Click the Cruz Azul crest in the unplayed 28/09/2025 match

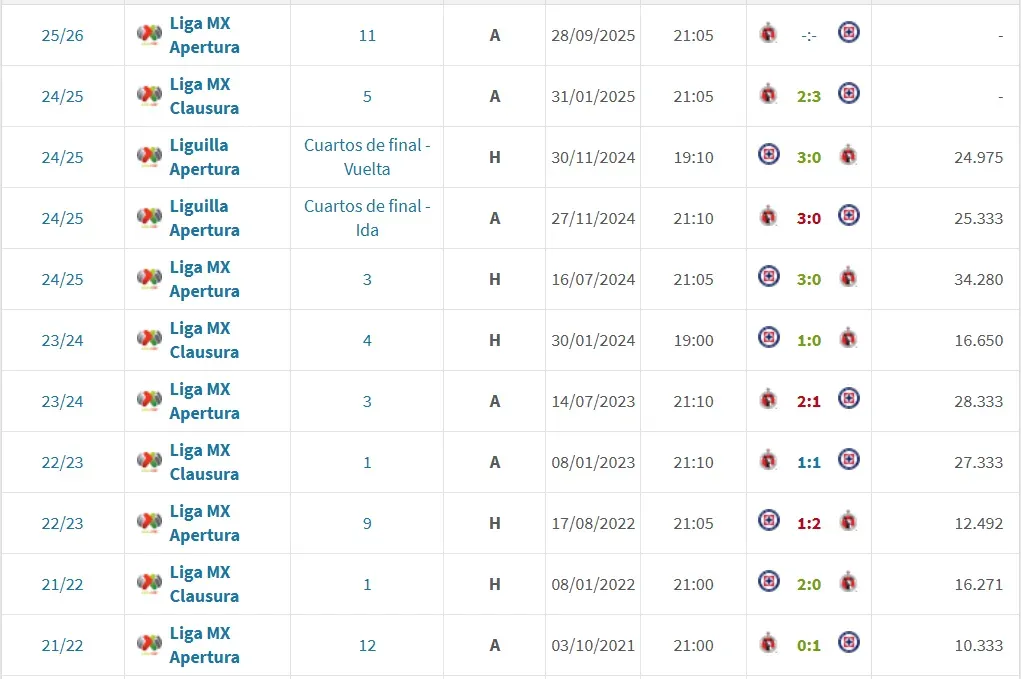[x=849, y=31]
